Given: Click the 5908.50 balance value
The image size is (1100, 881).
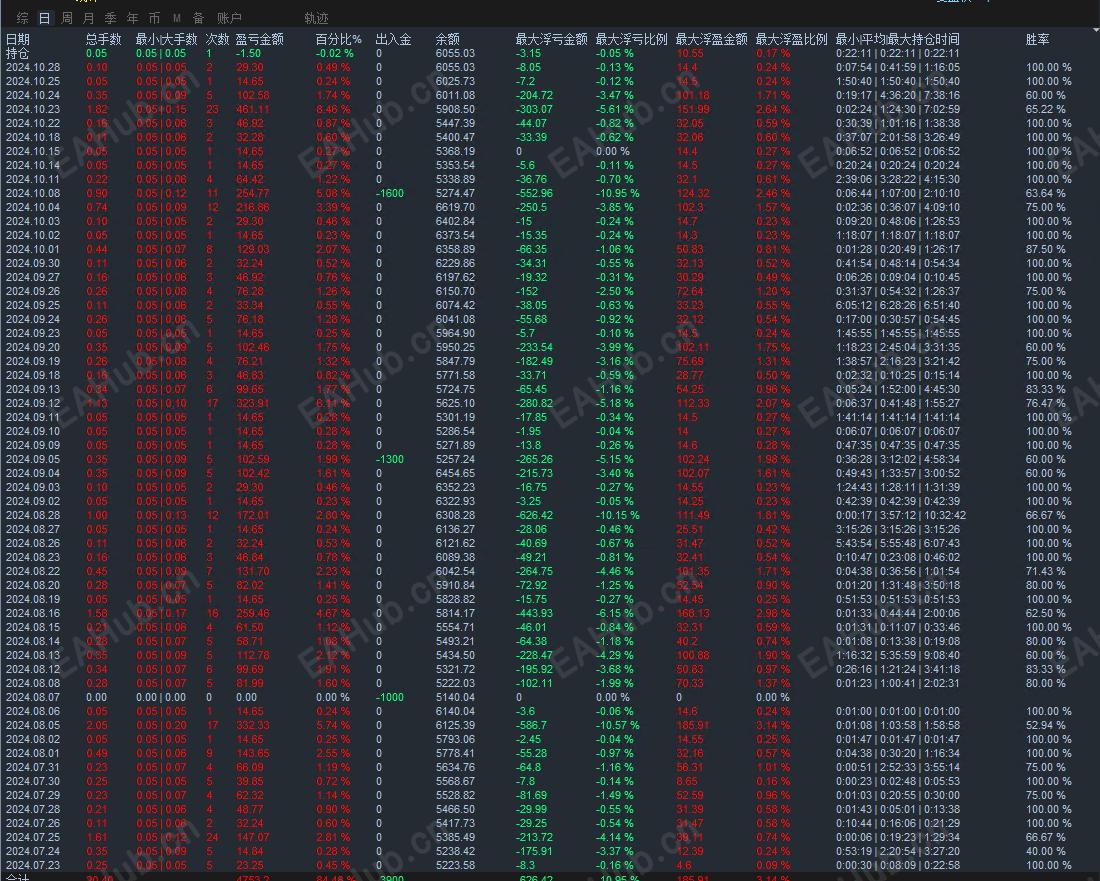Looking at the screenshot, I should point(455,109).
